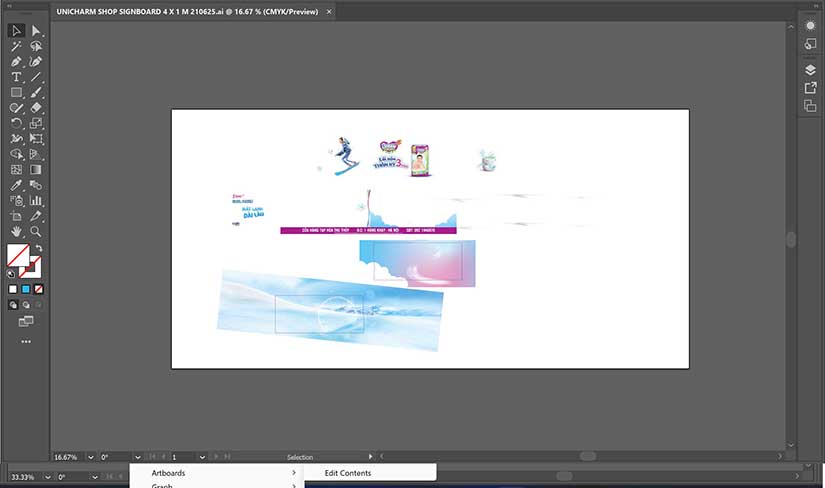Open the Artboards panel icon

pos(810,106)
